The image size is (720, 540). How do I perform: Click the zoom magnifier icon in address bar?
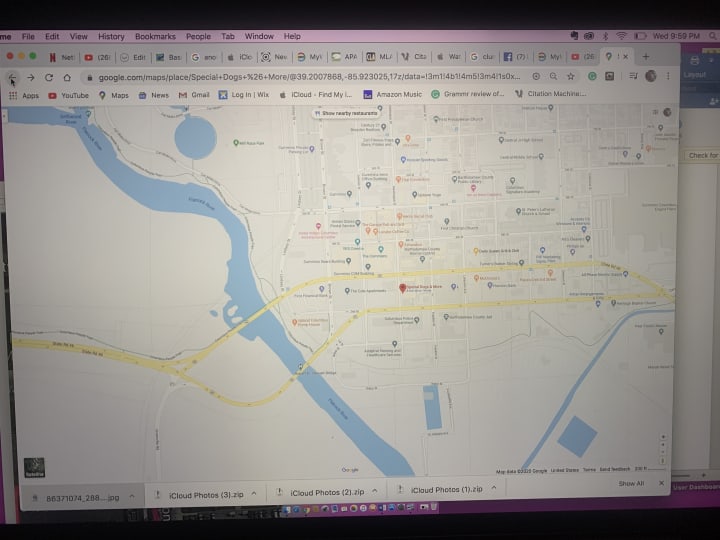pos(553,76)
